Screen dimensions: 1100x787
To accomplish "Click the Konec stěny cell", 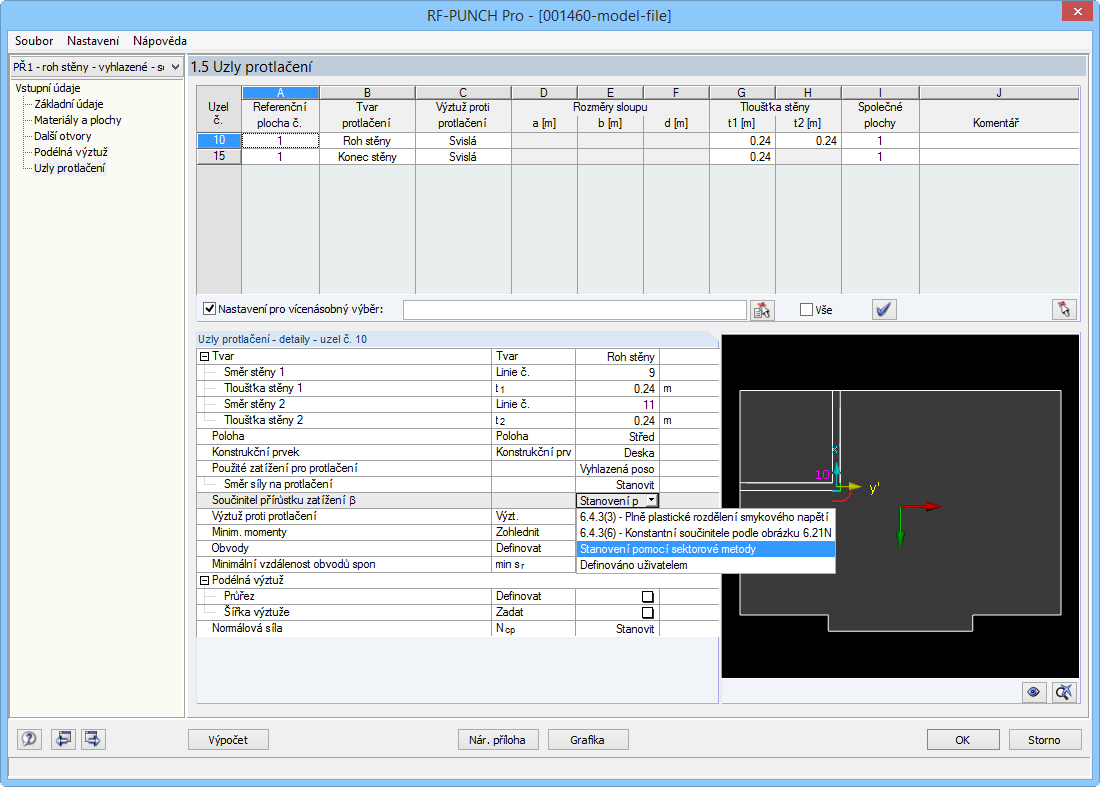I will click(x=367, y=156).
